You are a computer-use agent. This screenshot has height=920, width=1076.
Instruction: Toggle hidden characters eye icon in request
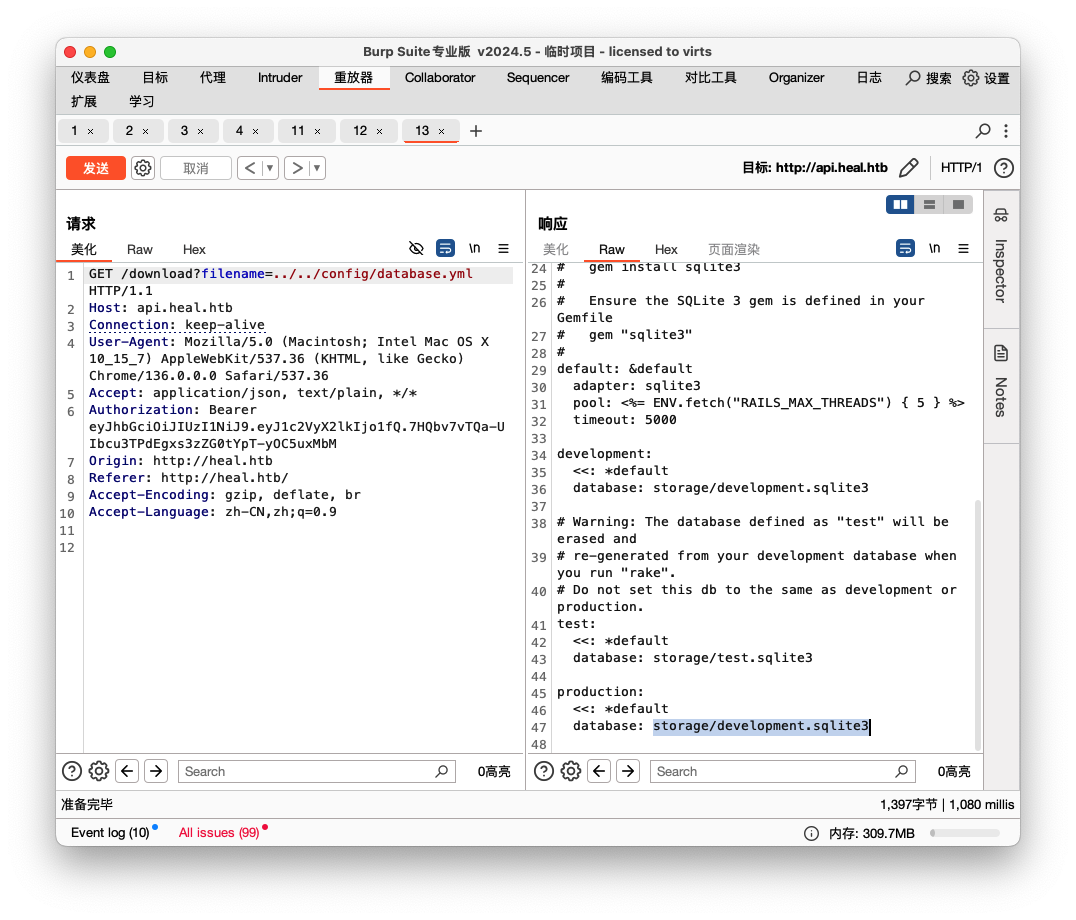[416, 248]
